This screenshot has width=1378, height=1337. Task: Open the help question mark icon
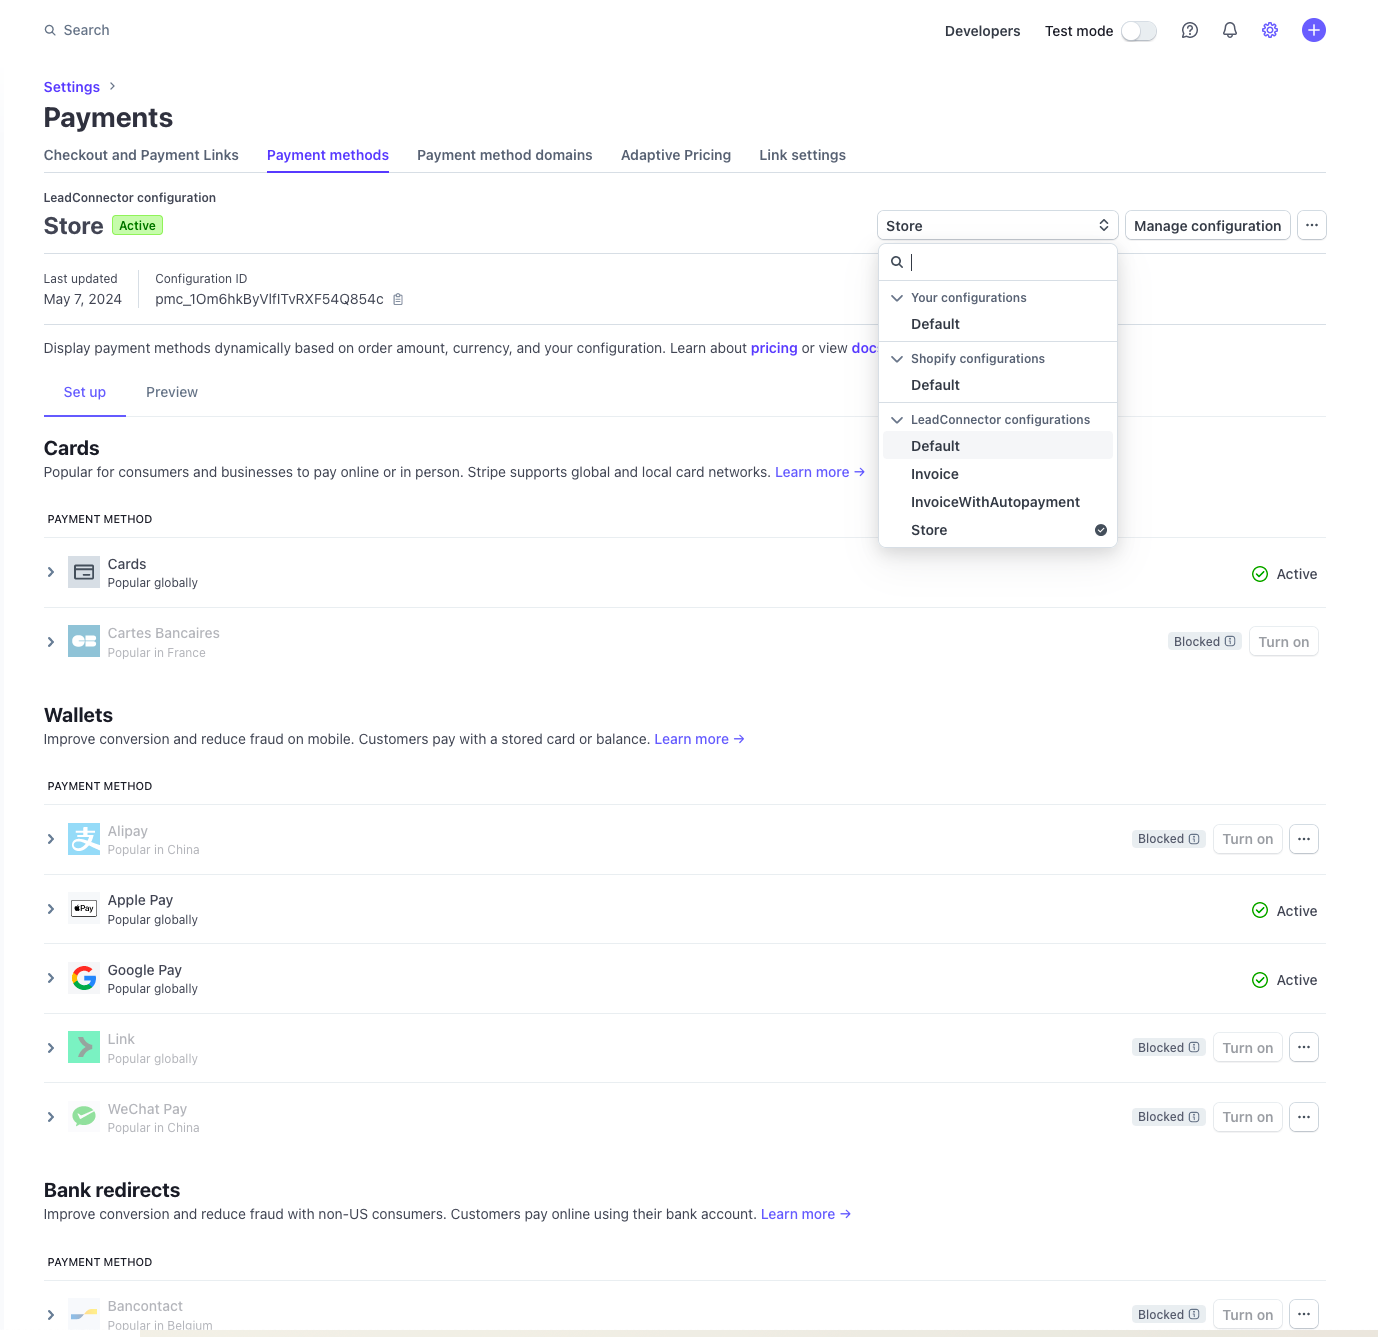(x=1190, y=31)
